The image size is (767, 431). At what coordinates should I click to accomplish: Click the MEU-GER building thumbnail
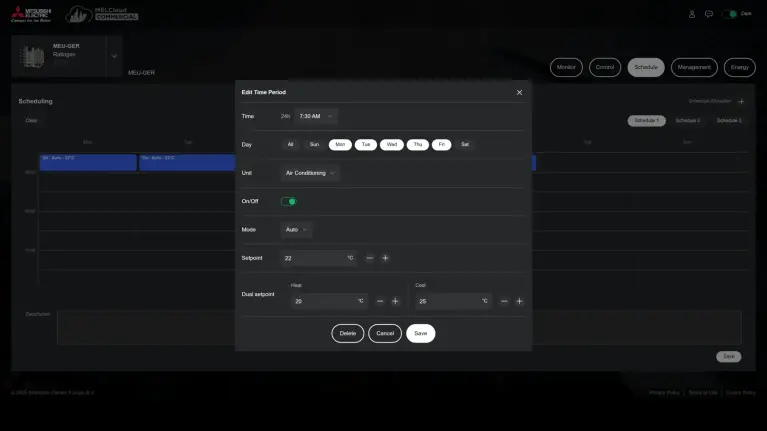coord(32,56)
